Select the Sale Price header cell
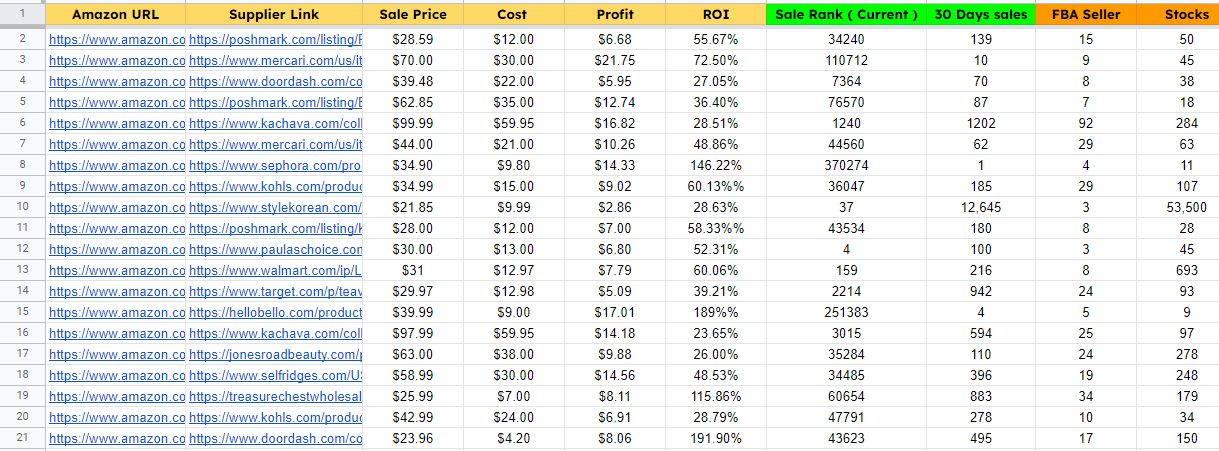The width and height of the screenshot is (1219, 451). tap(413, 15)
